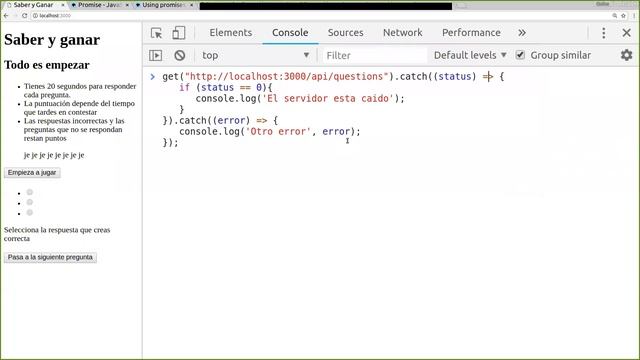Image resolution: width=640 pixels, height=360 pixels.
Task: Click the 'je je je je je je je je' text
Action: [x=54, y=155]
